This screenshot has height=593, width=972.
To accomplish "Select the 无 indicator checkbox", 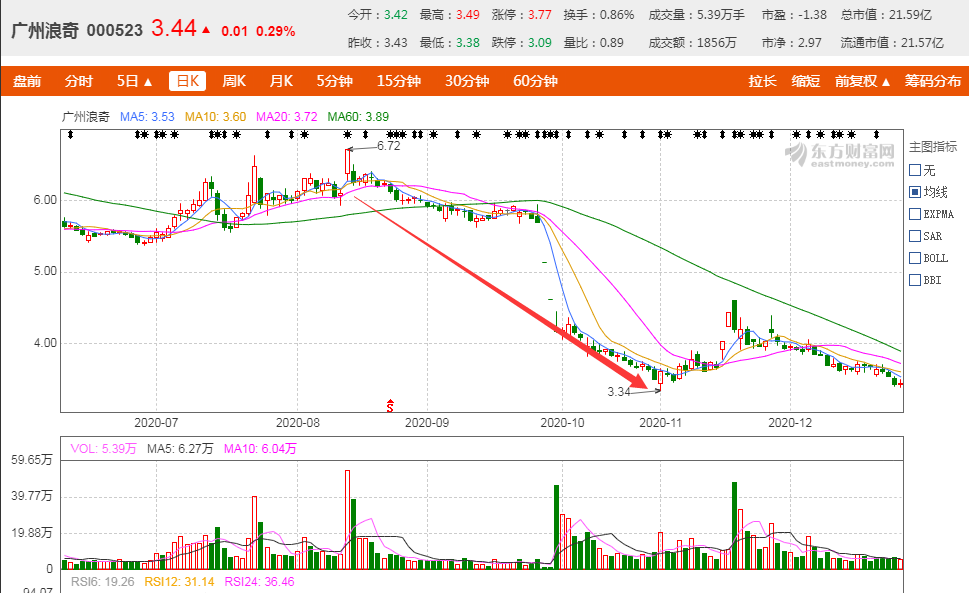I will [x=915, y=170].
